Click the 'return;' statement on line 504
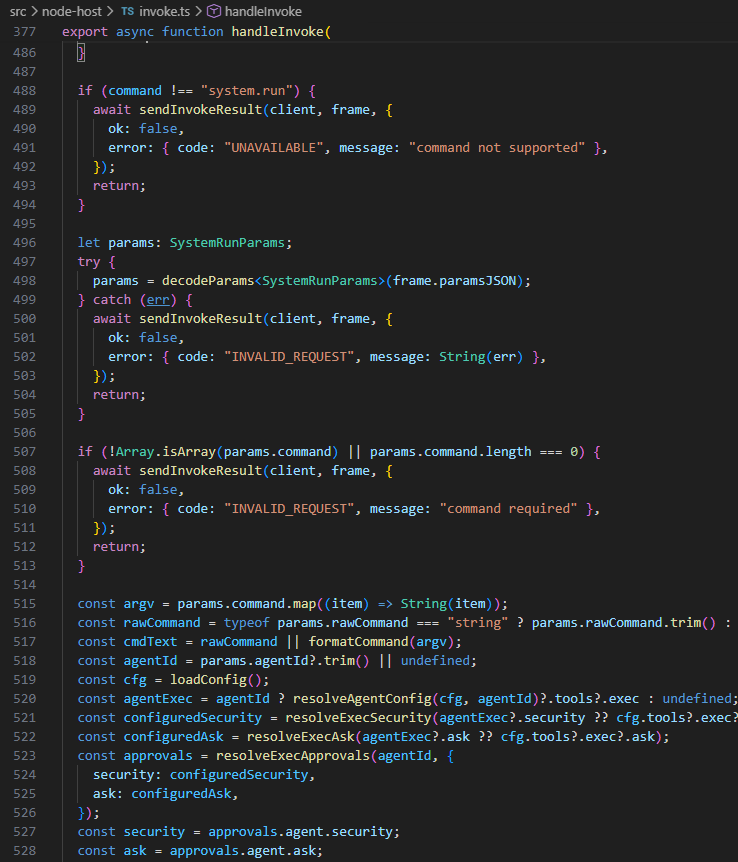This screenshot has height=862, width=738. pyautogui.click(x=119, y=395)
